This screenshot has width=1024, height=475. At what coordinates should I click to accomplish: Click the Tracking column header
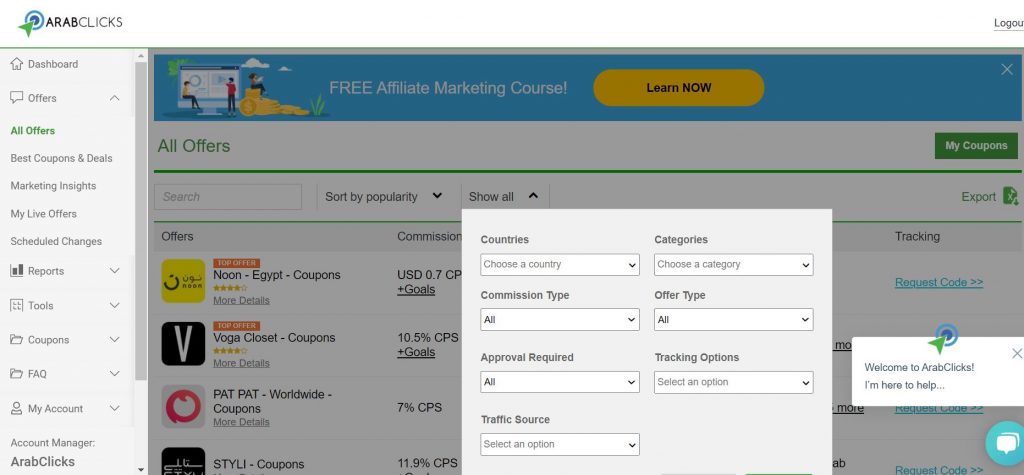coord(917,237)
